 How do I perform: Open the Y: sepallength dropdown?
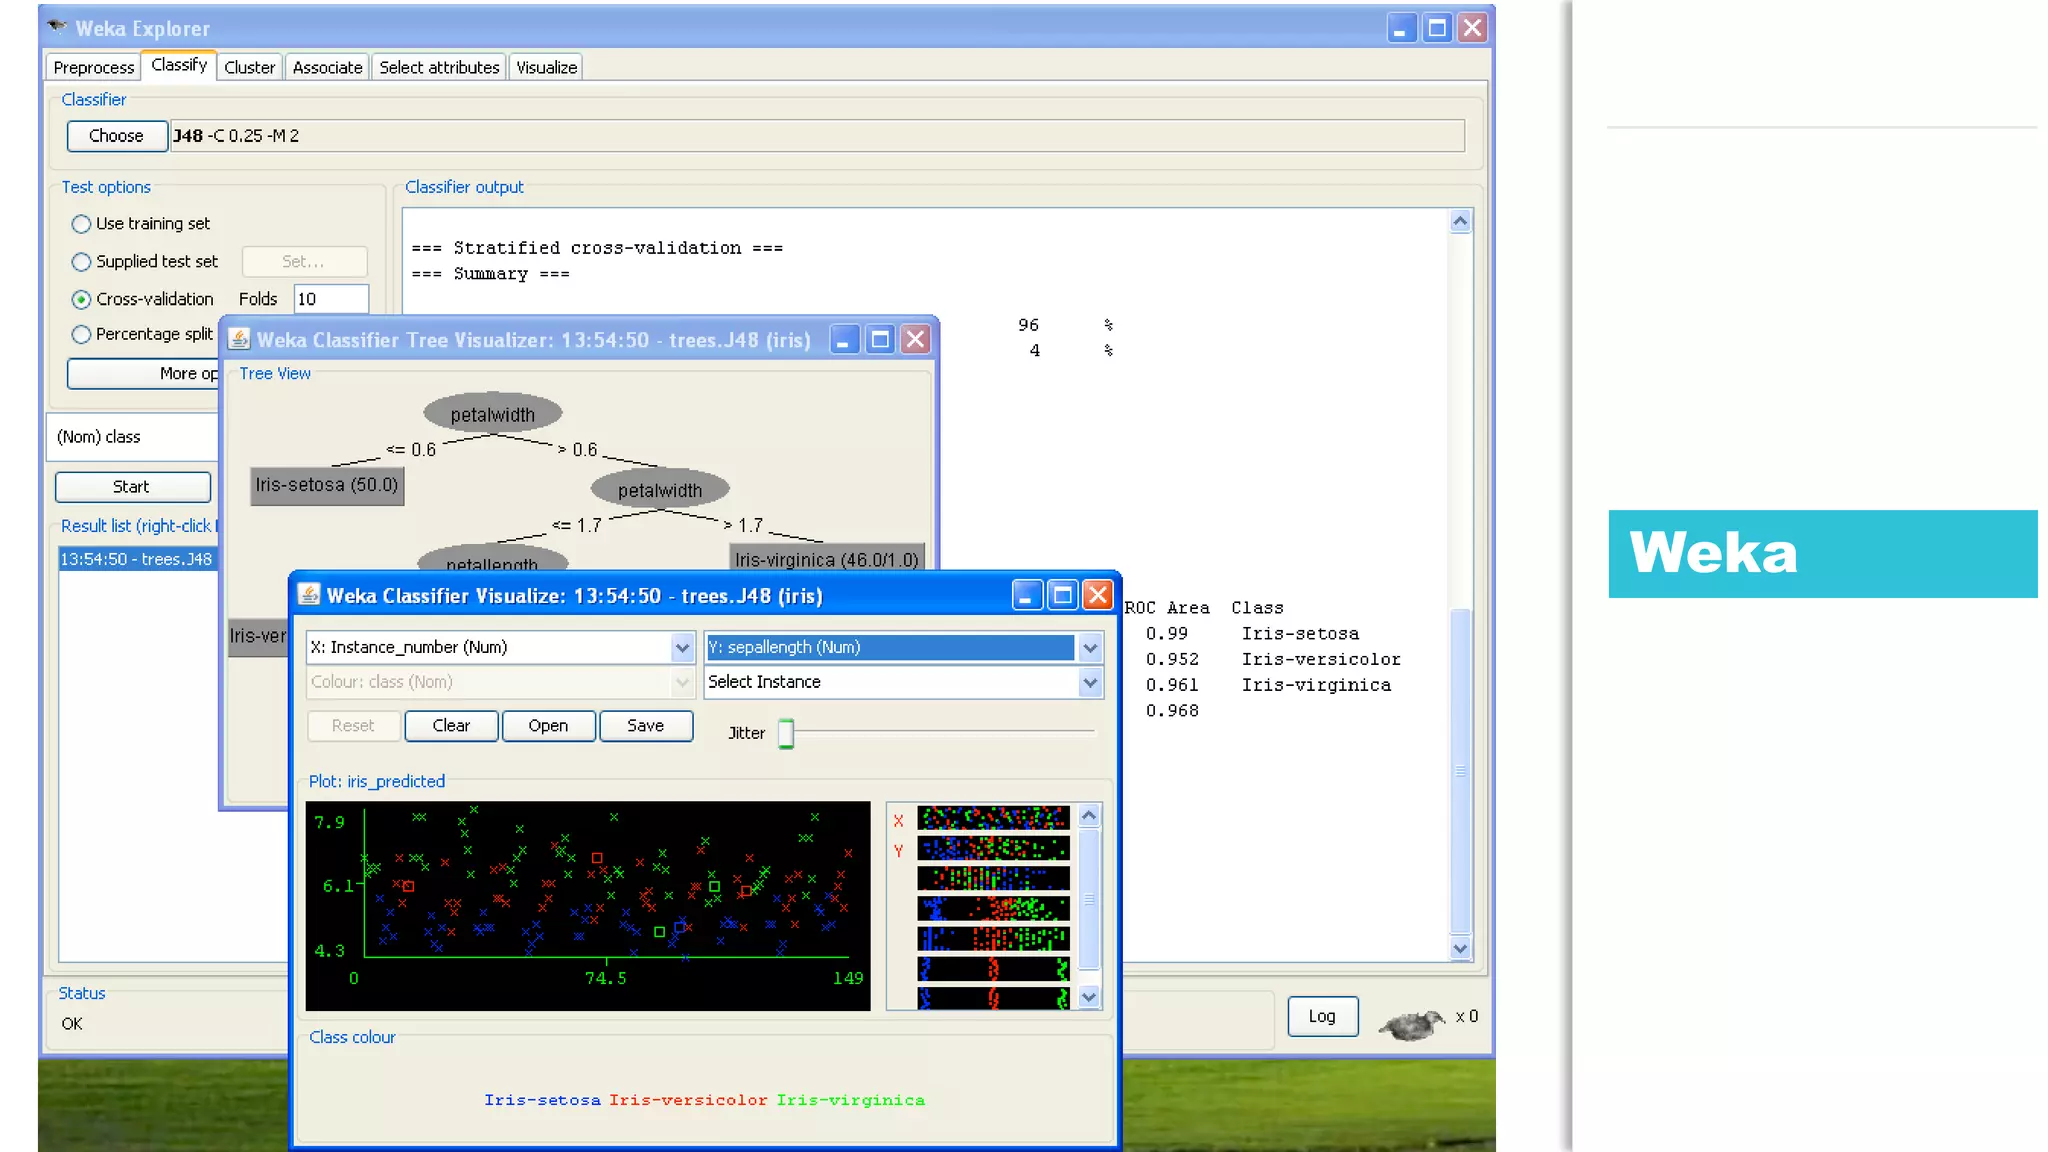click(1090, 648)
